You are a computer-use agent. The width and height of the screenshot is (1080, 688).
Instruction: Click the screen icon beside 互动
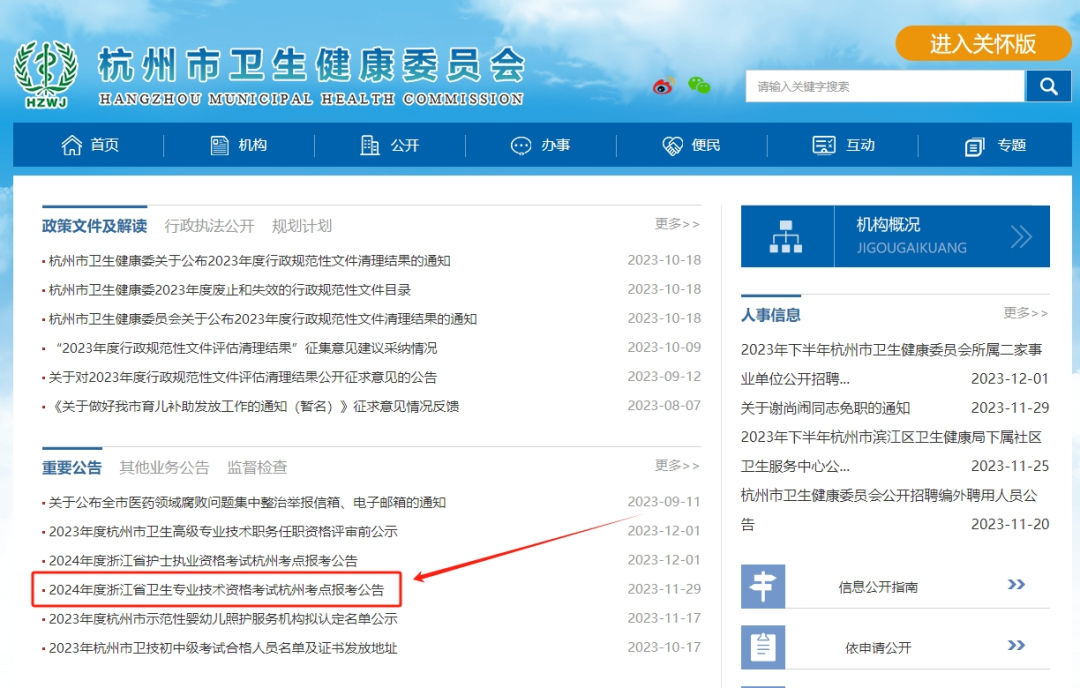824,145
